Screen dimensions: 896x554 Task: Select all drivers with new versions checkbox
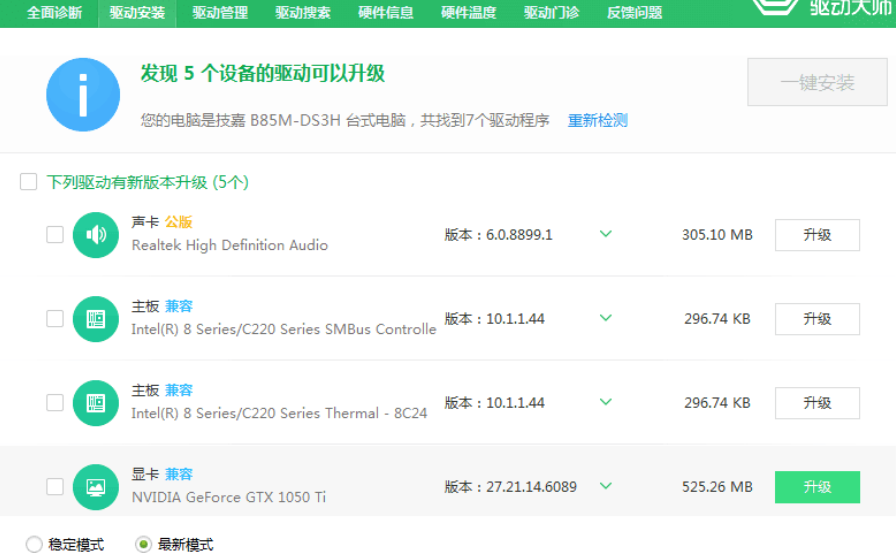(29, 182)
